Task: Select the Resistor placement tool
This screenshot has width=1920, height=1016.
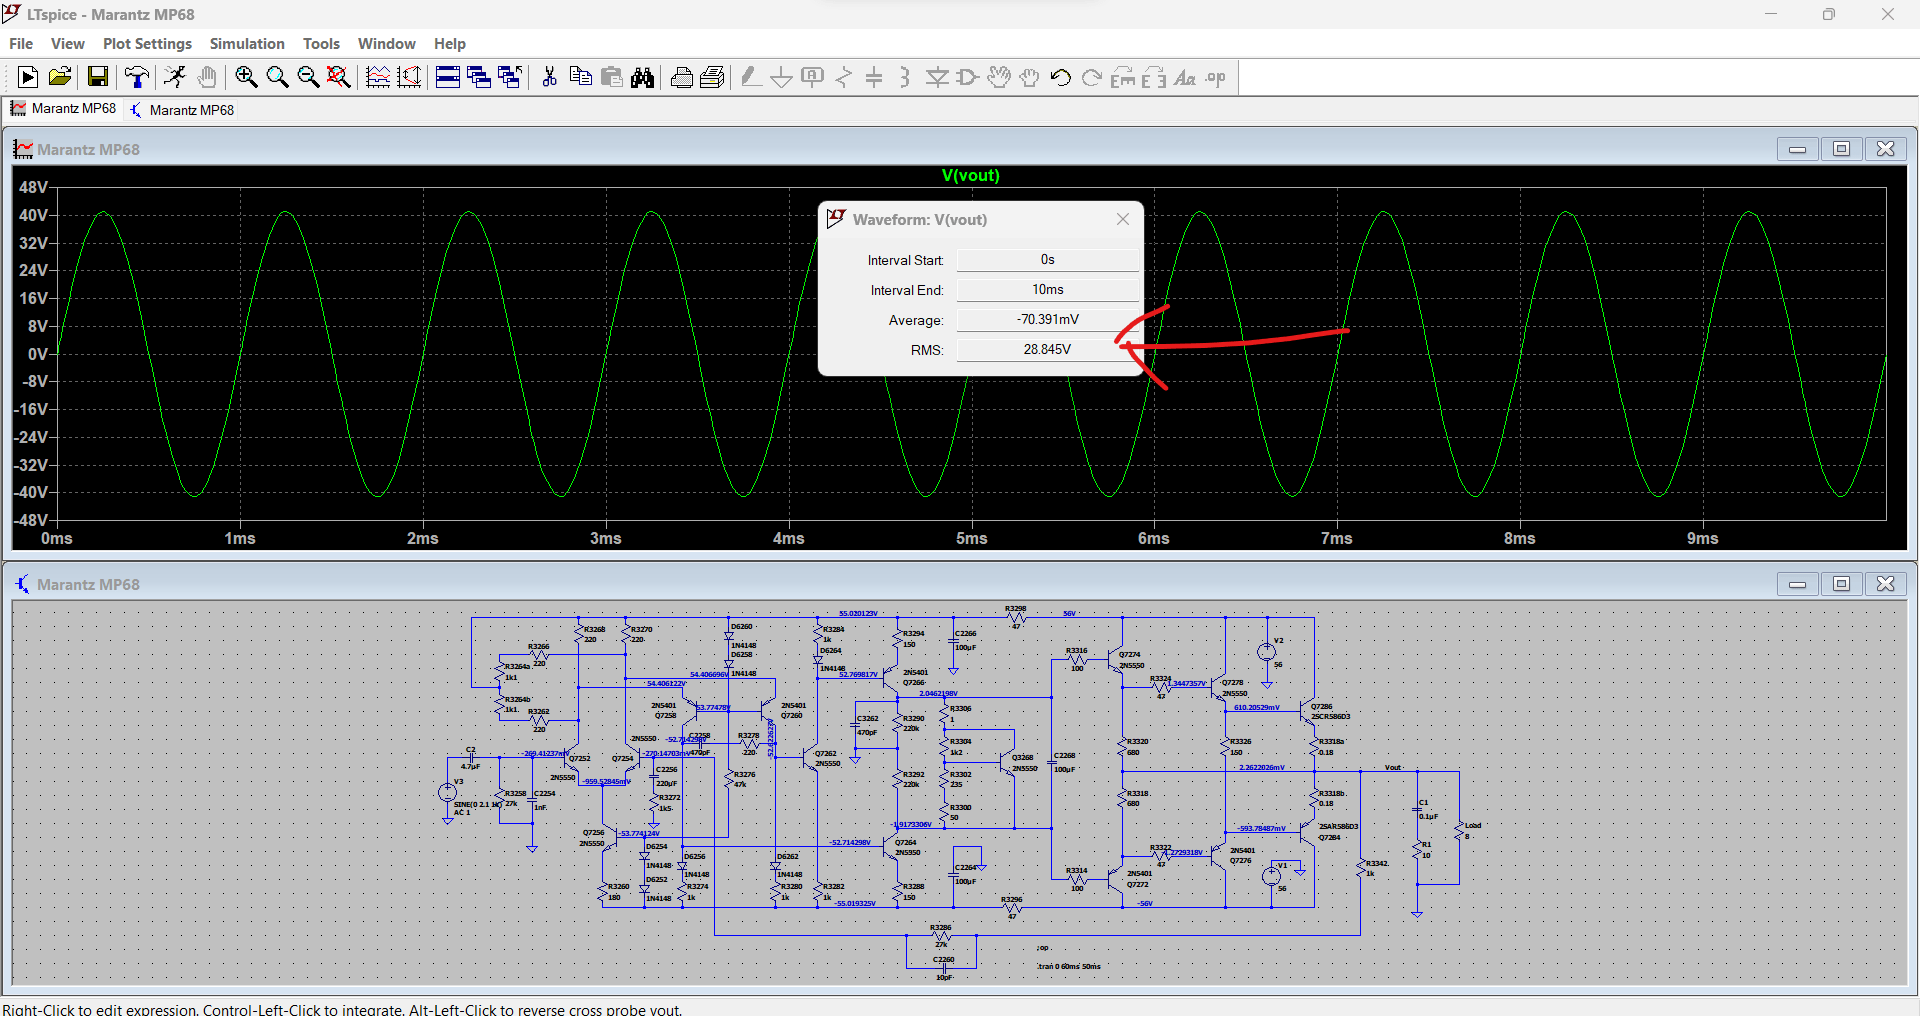Action: (x=844, y=77)
